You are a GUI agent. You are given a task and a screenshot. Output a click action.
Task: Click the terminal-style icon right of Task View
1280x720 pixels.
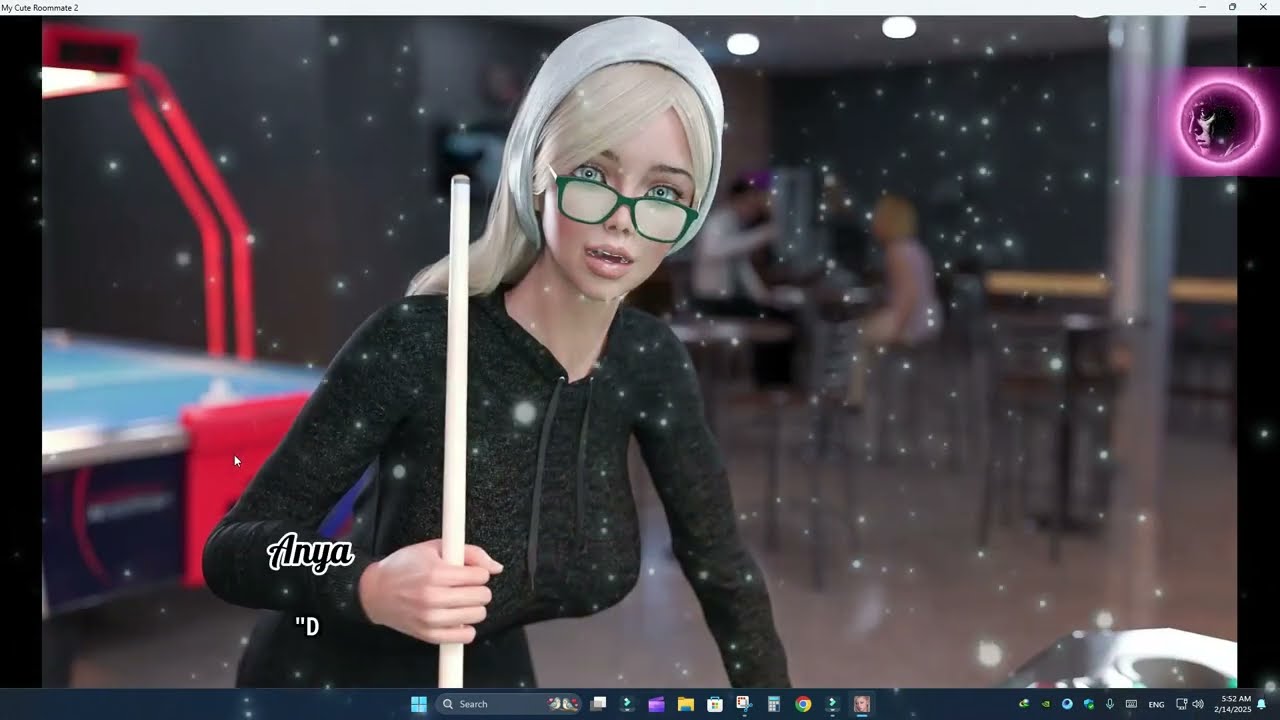click(x=627, y=704)
